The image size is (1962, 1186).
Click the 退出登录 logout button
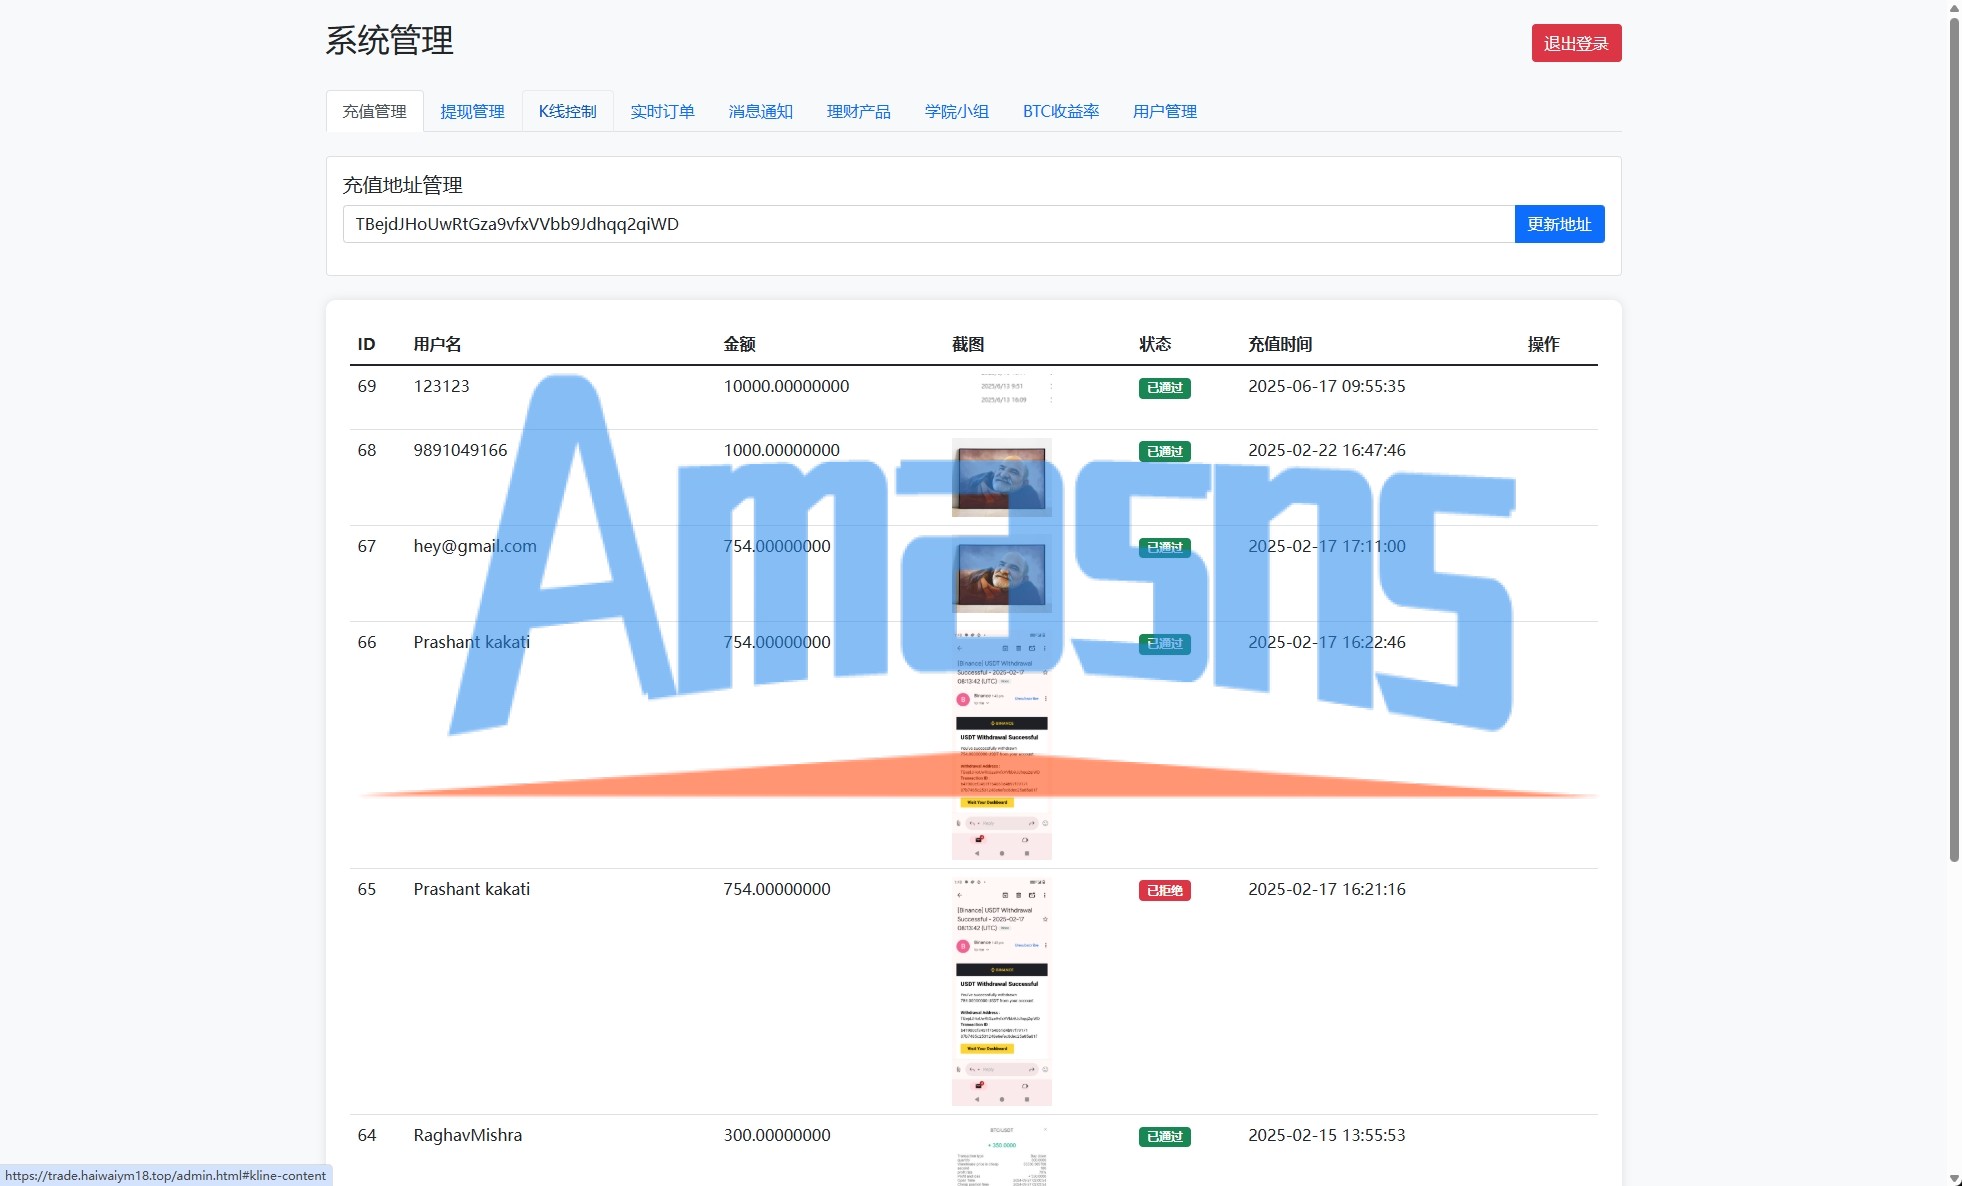[x=1576, y=43]
